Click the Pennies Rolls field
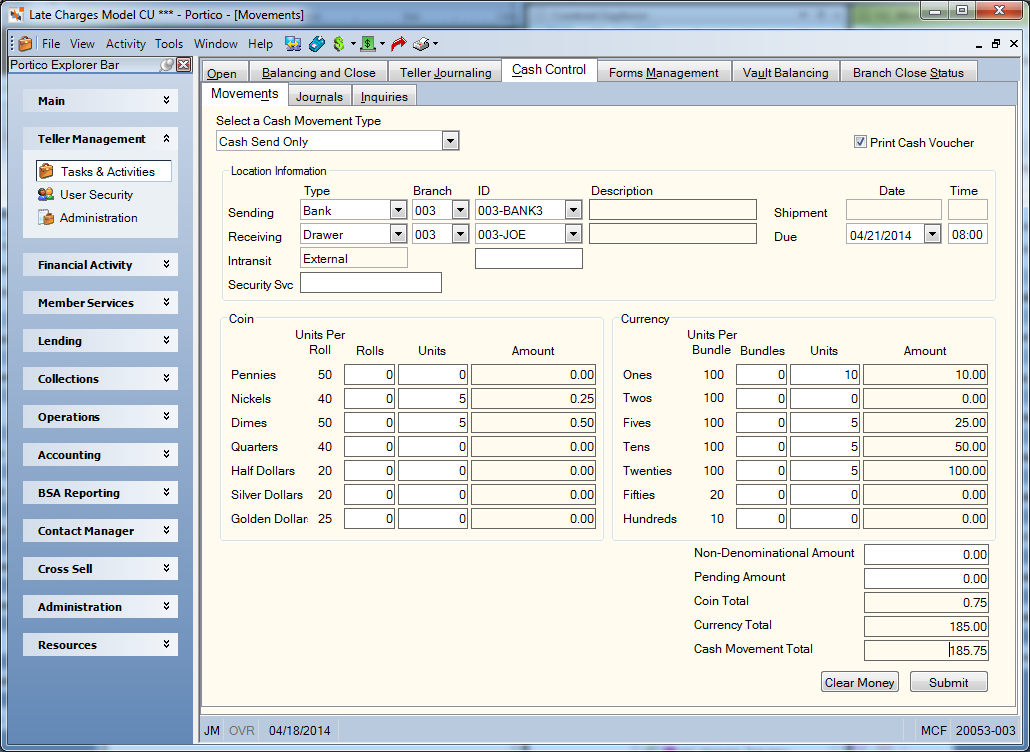This screenshot has width=1030, height=752. coord(369,375)
